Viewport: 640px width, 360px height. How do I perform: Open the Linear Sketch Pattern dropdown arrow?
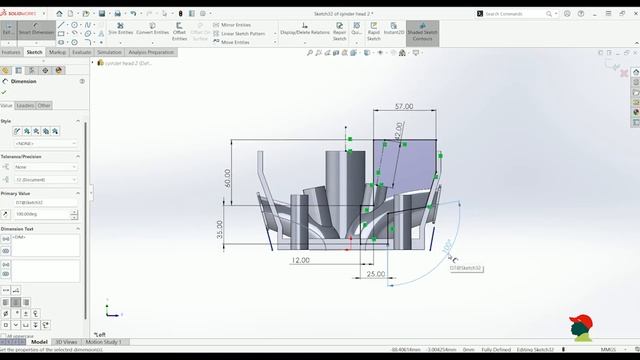275,33
